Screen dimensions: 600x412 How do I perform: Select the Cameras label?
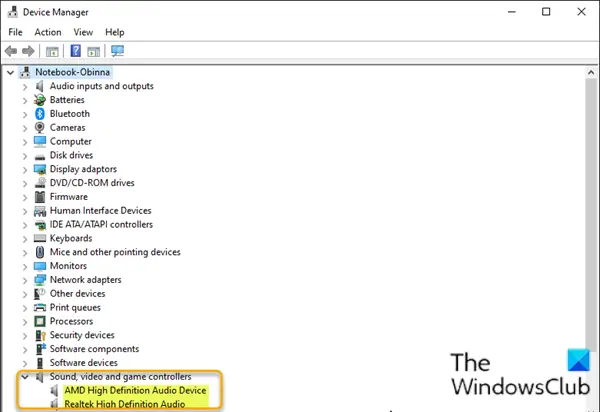pyautogui.click(x=68, y=127)
